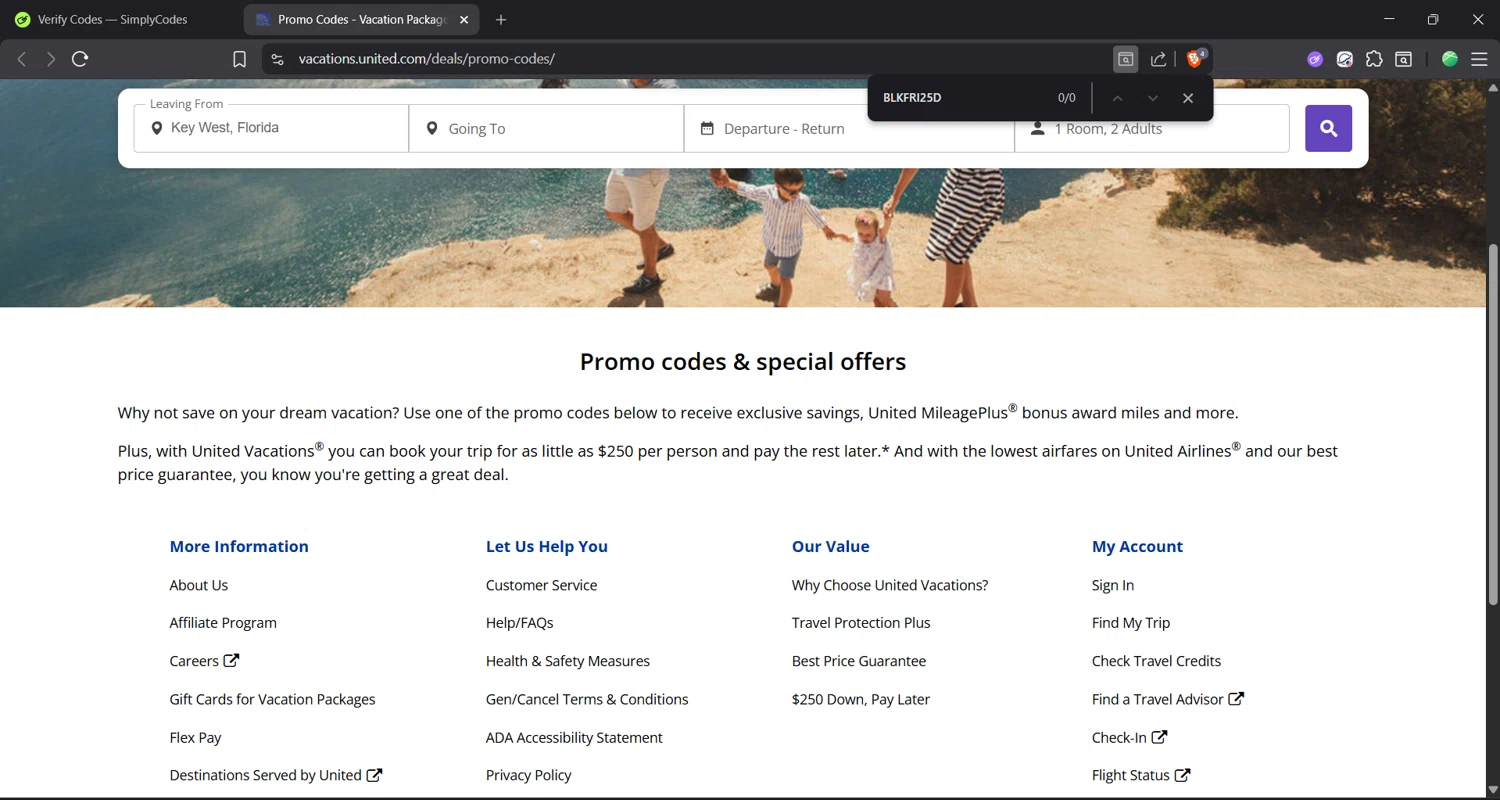The width and height of the screenshot is (1500, 800).
Task: Open the Customer Service link
Action: pos(541,585)
